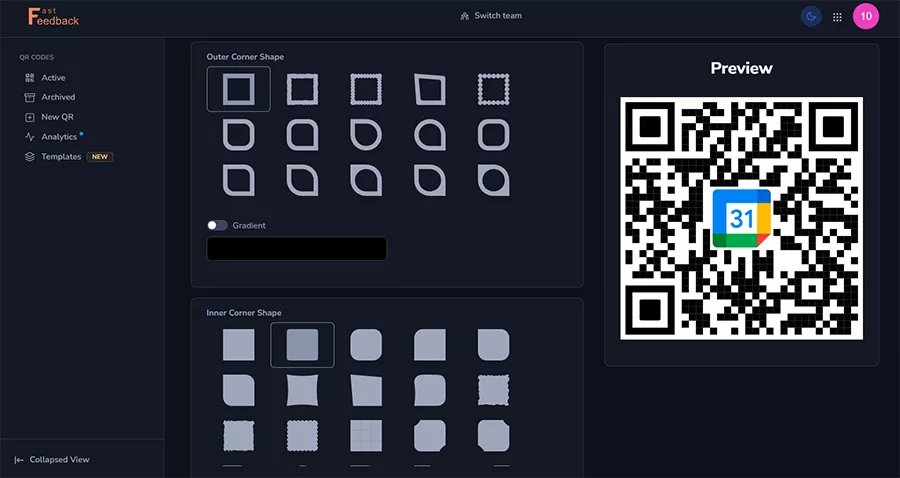Image resolution: width=900 pixels, height=478 pixels.
Task: Choose the scalloped inner shape in third row
Action: [302, 436]
